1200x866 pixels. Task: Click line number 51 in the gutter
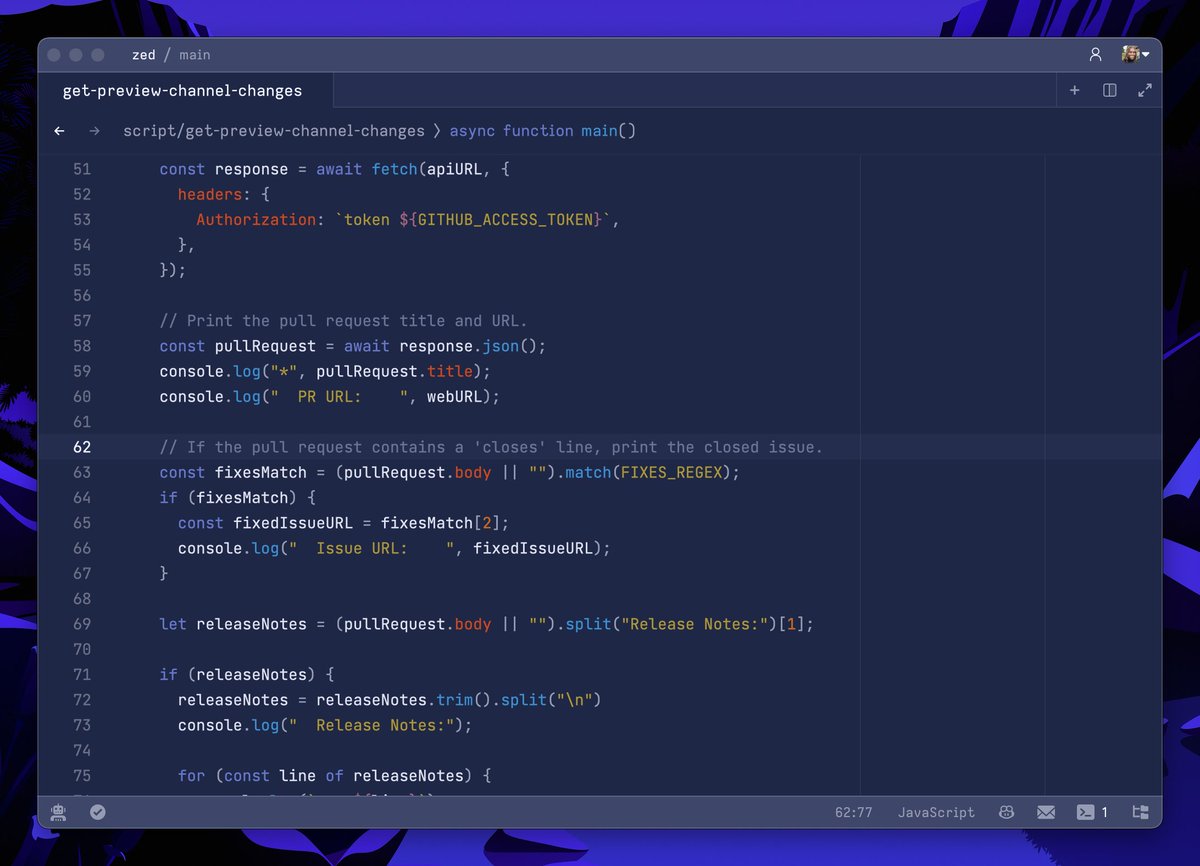pyautogui.click(x=82, y=169)
